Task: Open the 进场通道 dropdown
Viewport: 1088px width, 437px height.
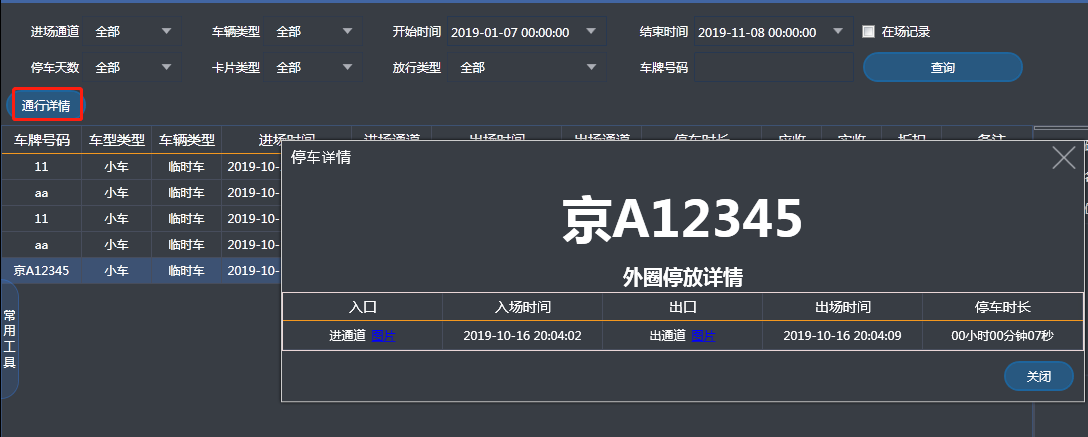Action: tap(132, 31)
